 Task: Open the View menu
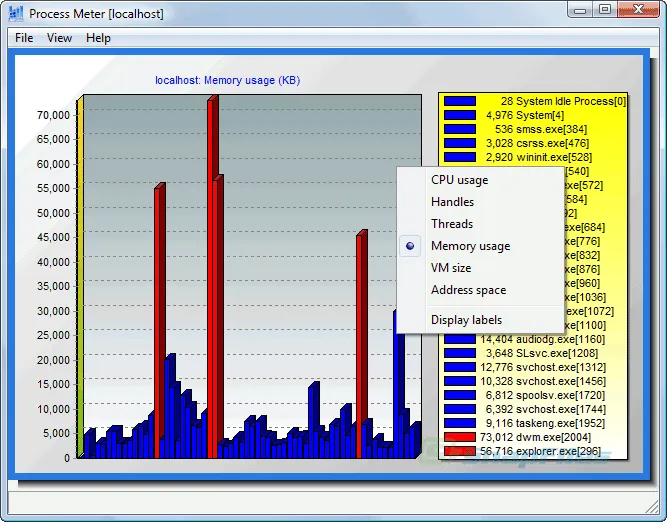pyautogui.click(x=59, y=38)
